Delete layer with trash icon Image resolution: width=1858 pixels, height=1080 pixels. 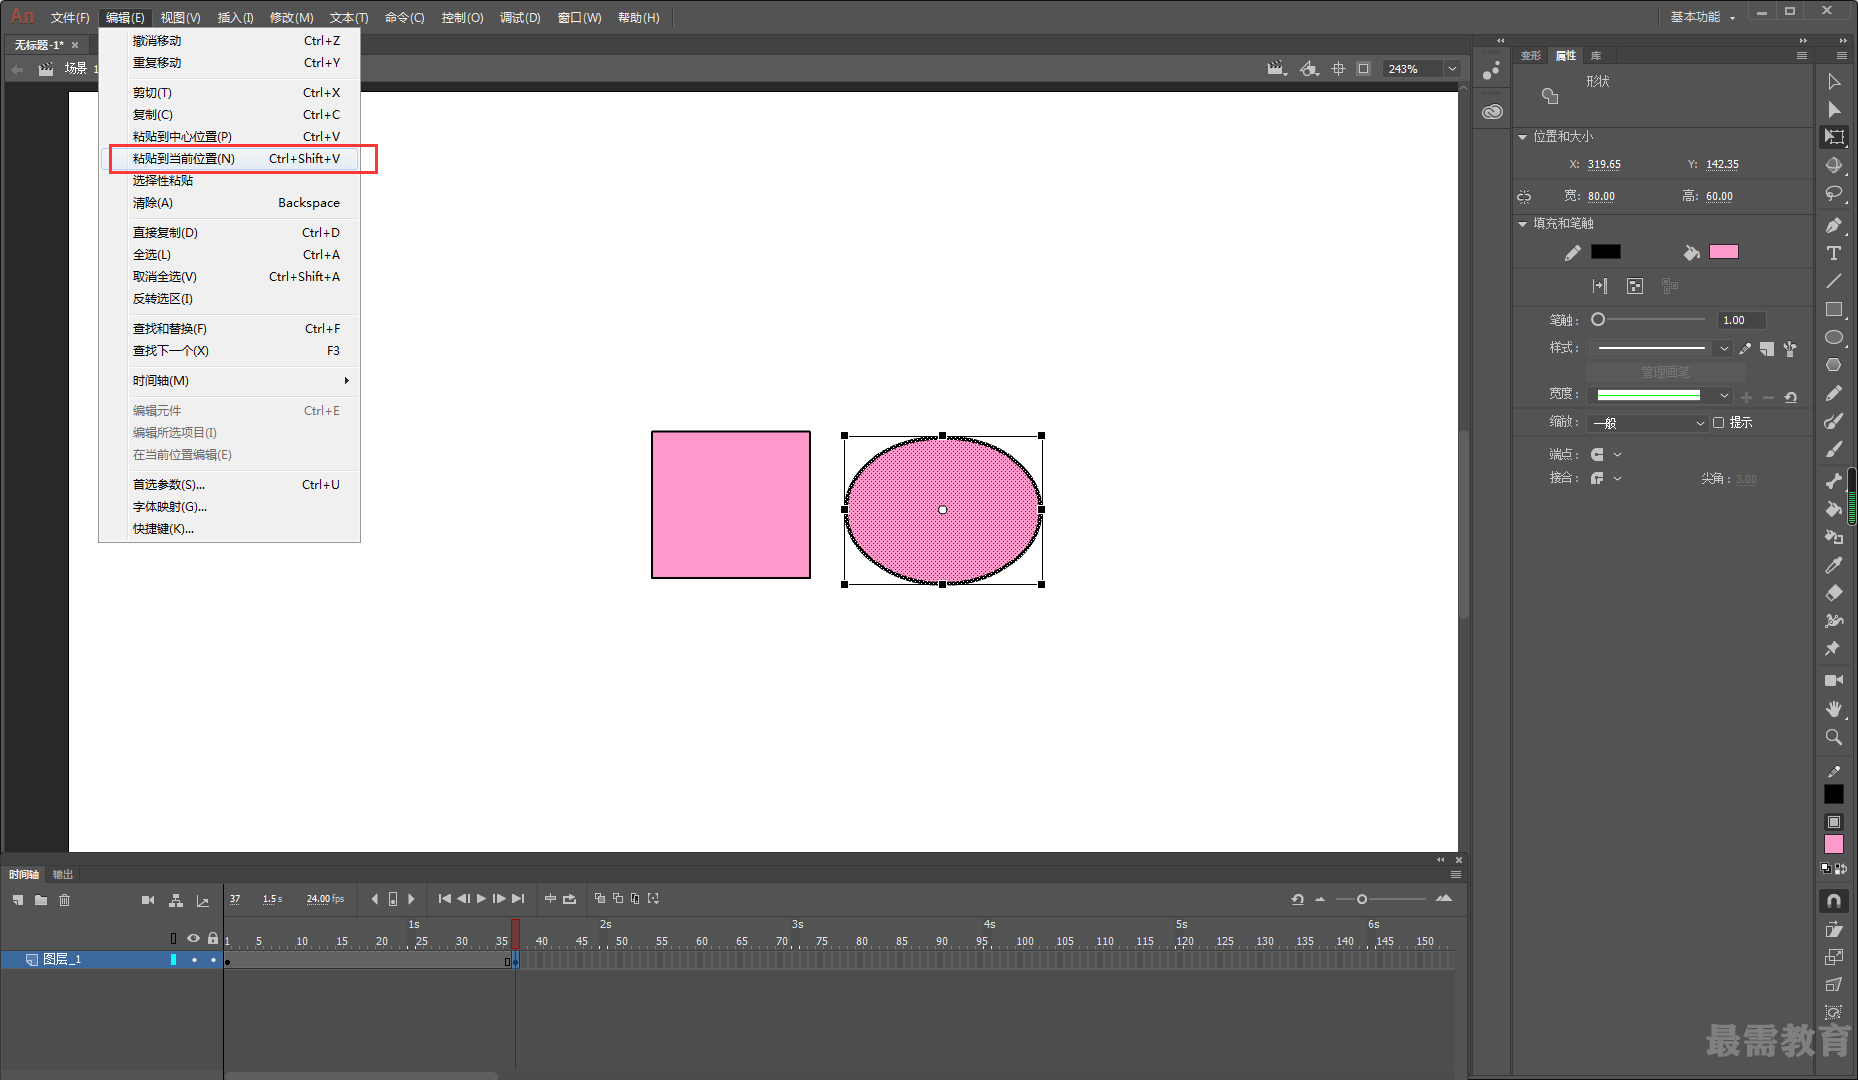click(x=65, y=900)
